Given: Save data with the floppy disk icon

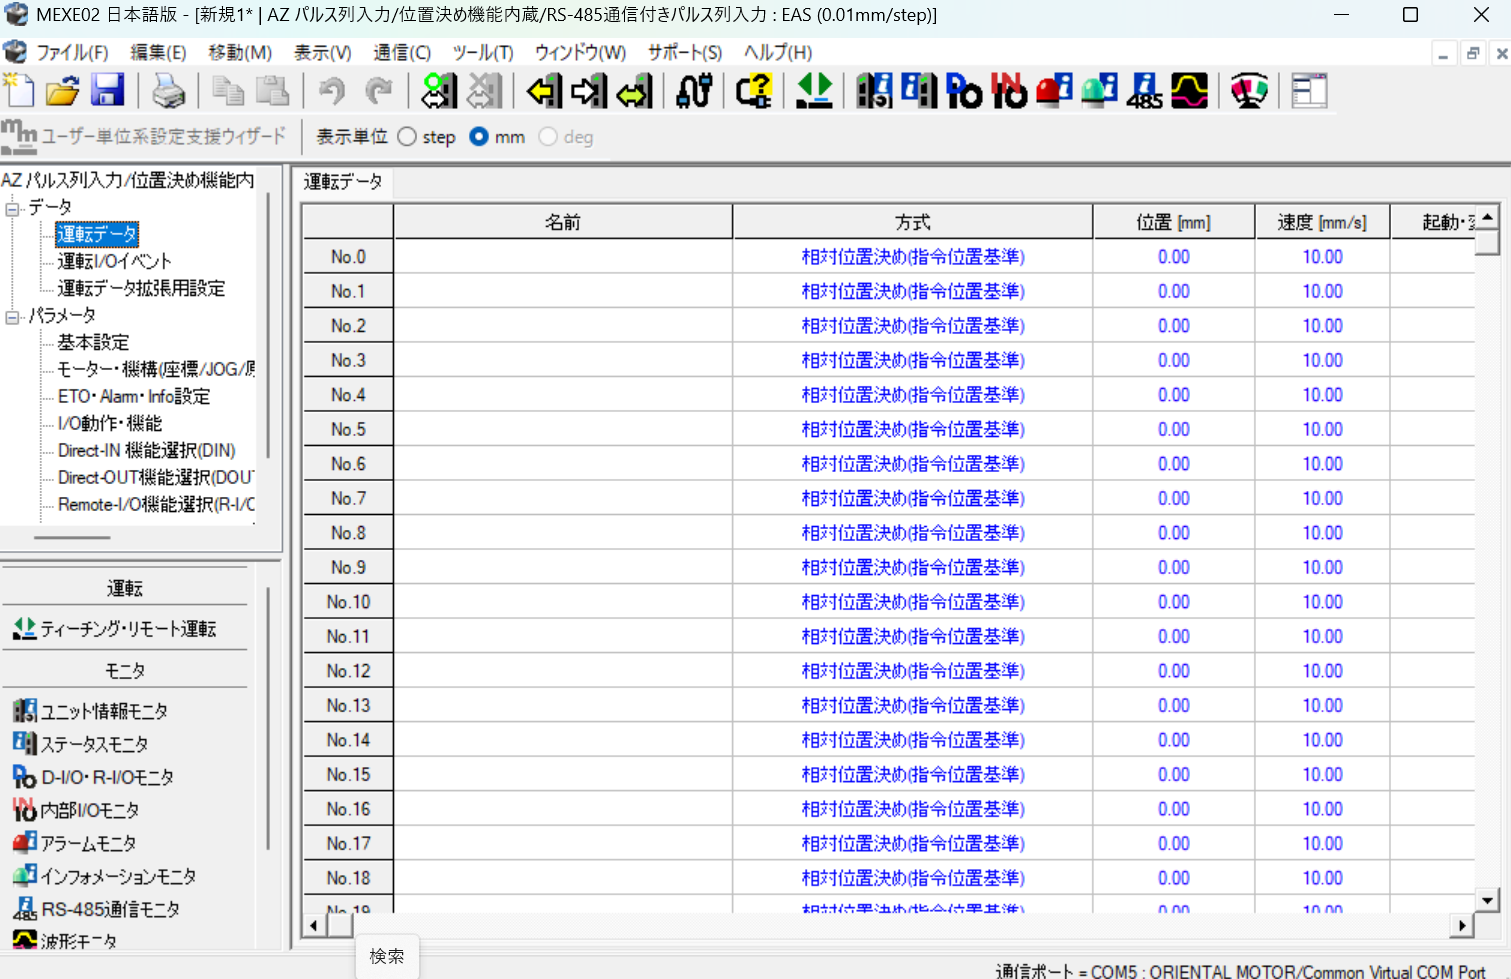Looking at the screenshot, I should pos(107,91).
